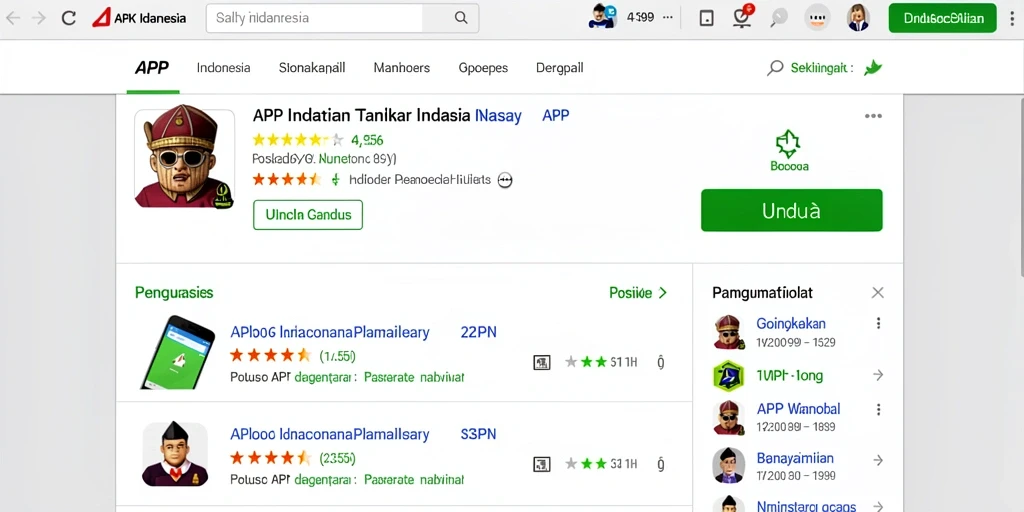Screen dimensions: 1024x512
Task: Click the search field with Salty indanresia
Action: pyautogui.click(x=314, y=18)
